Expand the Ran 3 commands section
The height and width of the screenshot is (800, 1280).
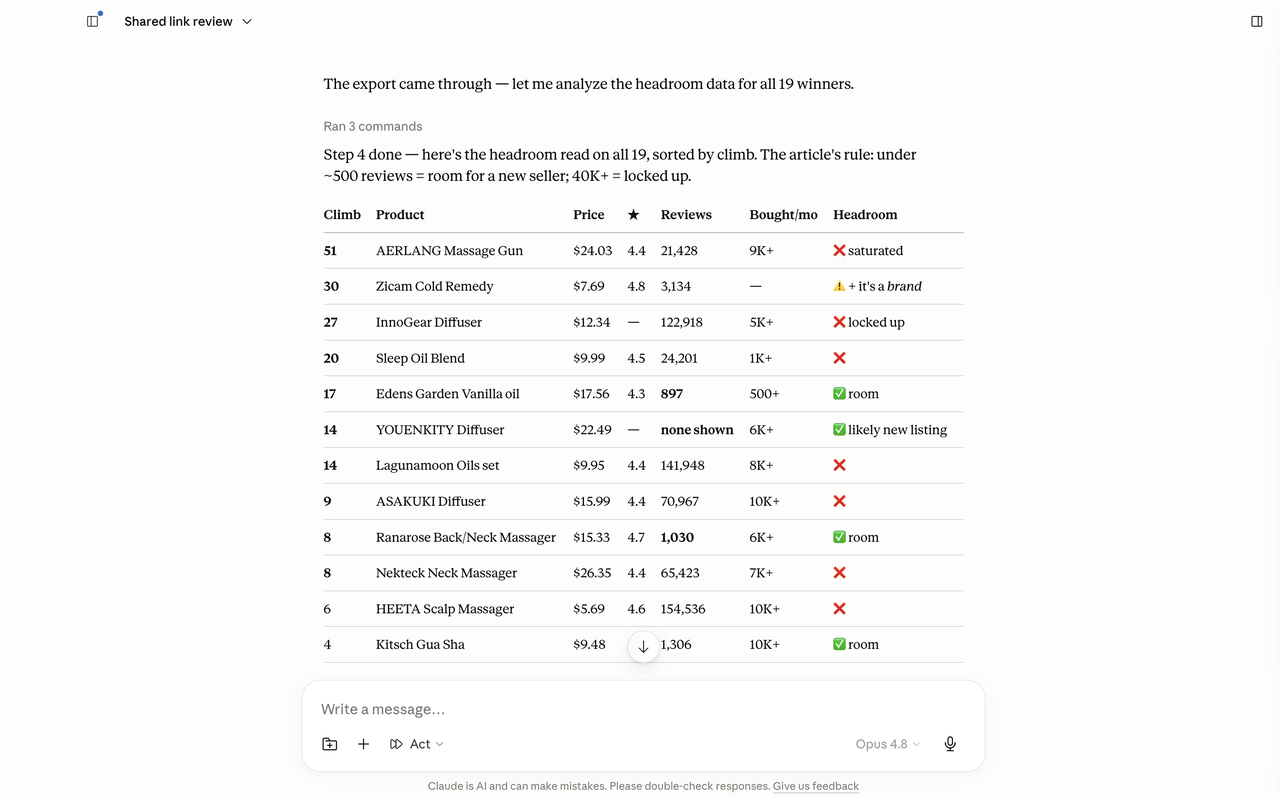point(373,126)
